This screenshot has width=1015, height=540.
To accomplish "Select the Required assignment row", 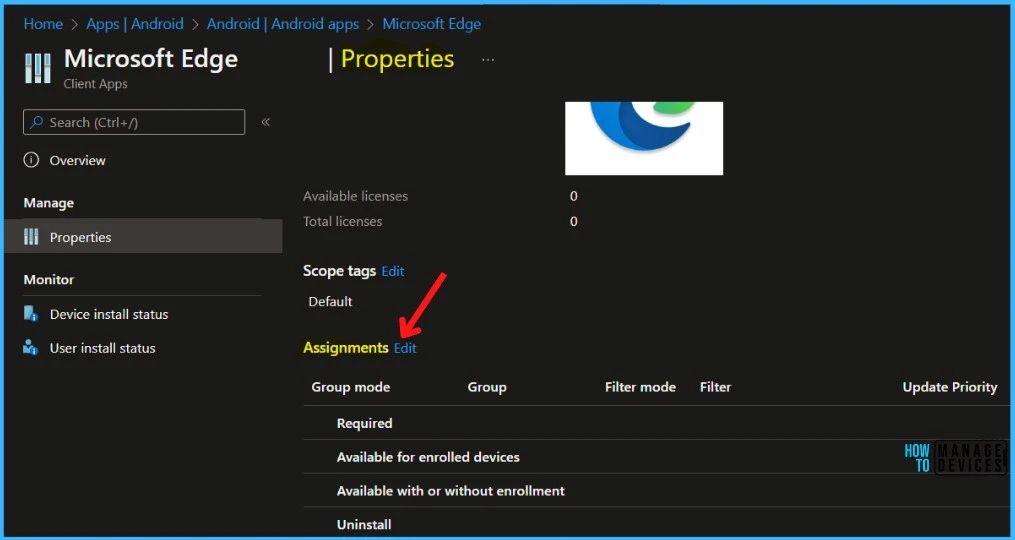I will pyautogui.click(x=656, y=423).
